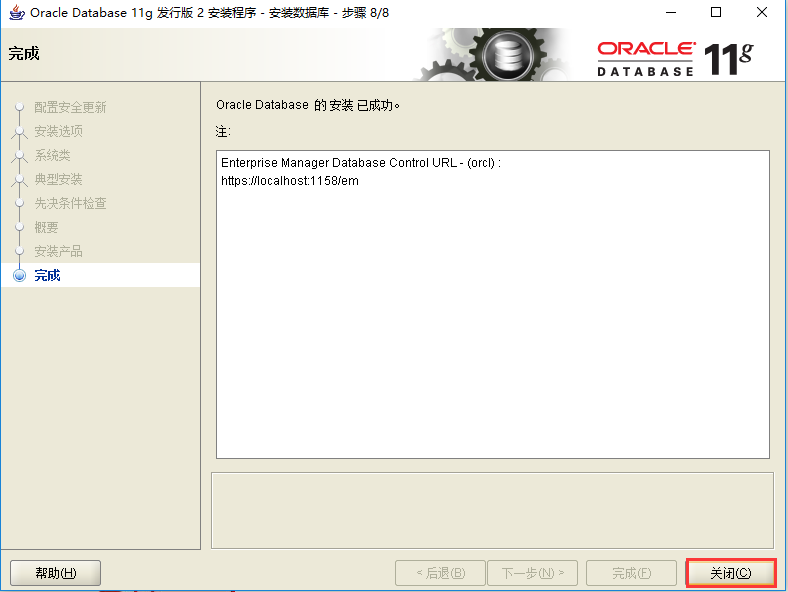Select the 系统类 step in the sidebar
This screenshot has height=592, width=788.
tap(52, 155)
